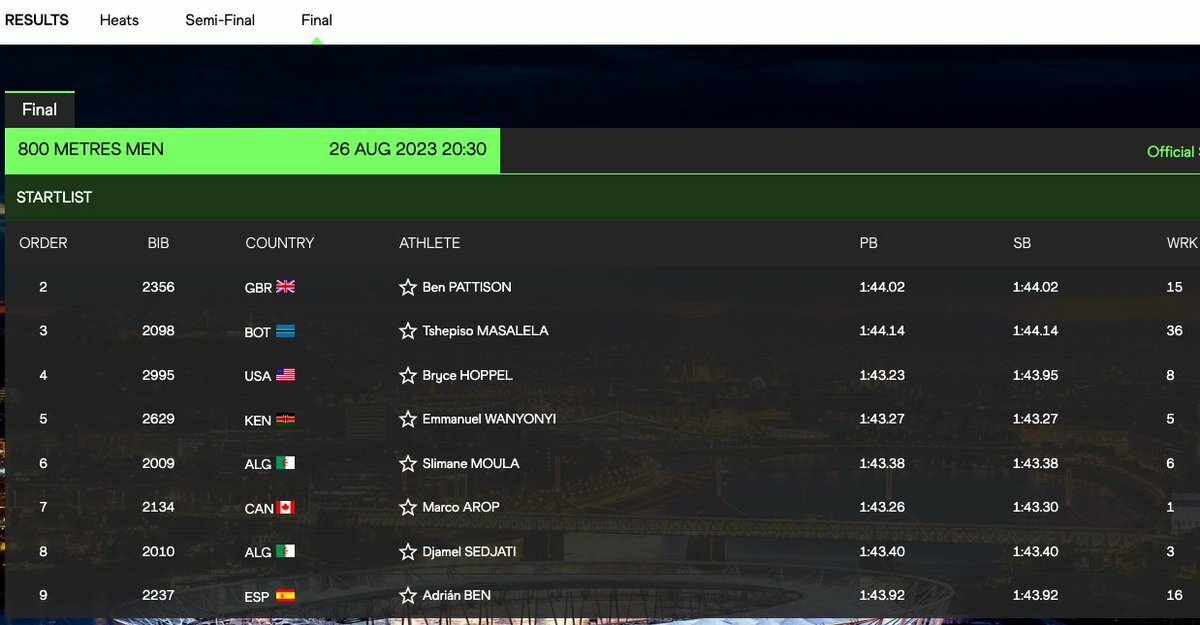Click the GBR flag icon
This screenshot has width=1200, height=625.
click(286, 287)
